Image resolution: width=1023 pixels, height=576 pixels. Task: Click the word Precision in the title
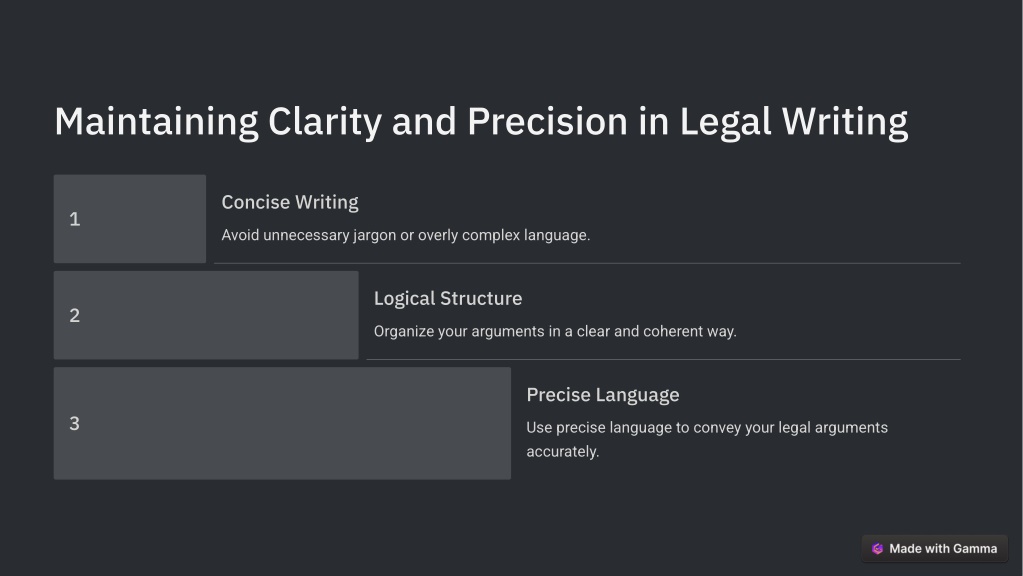click(x=547, y=121)
